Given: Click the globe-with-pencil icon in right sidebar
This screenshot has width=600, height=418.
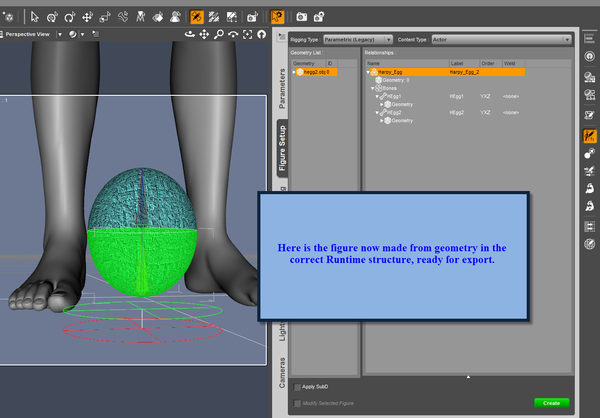Looking at the screenshot, I should (x=590, y=244).
